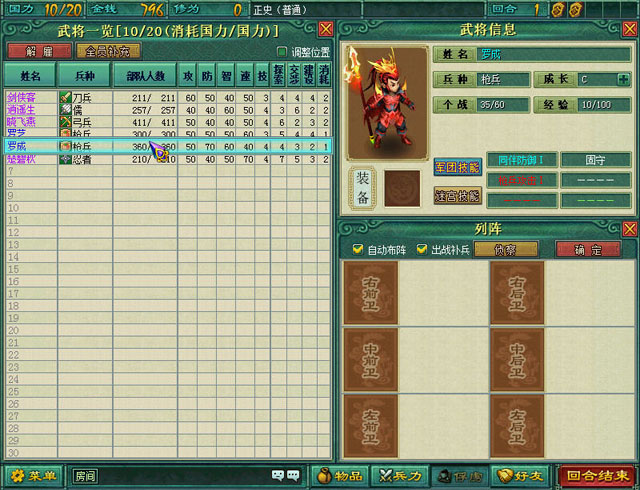Click the 固守 skill slot
Viewport: 640px width, 490px height.
[x=596, y=160]
